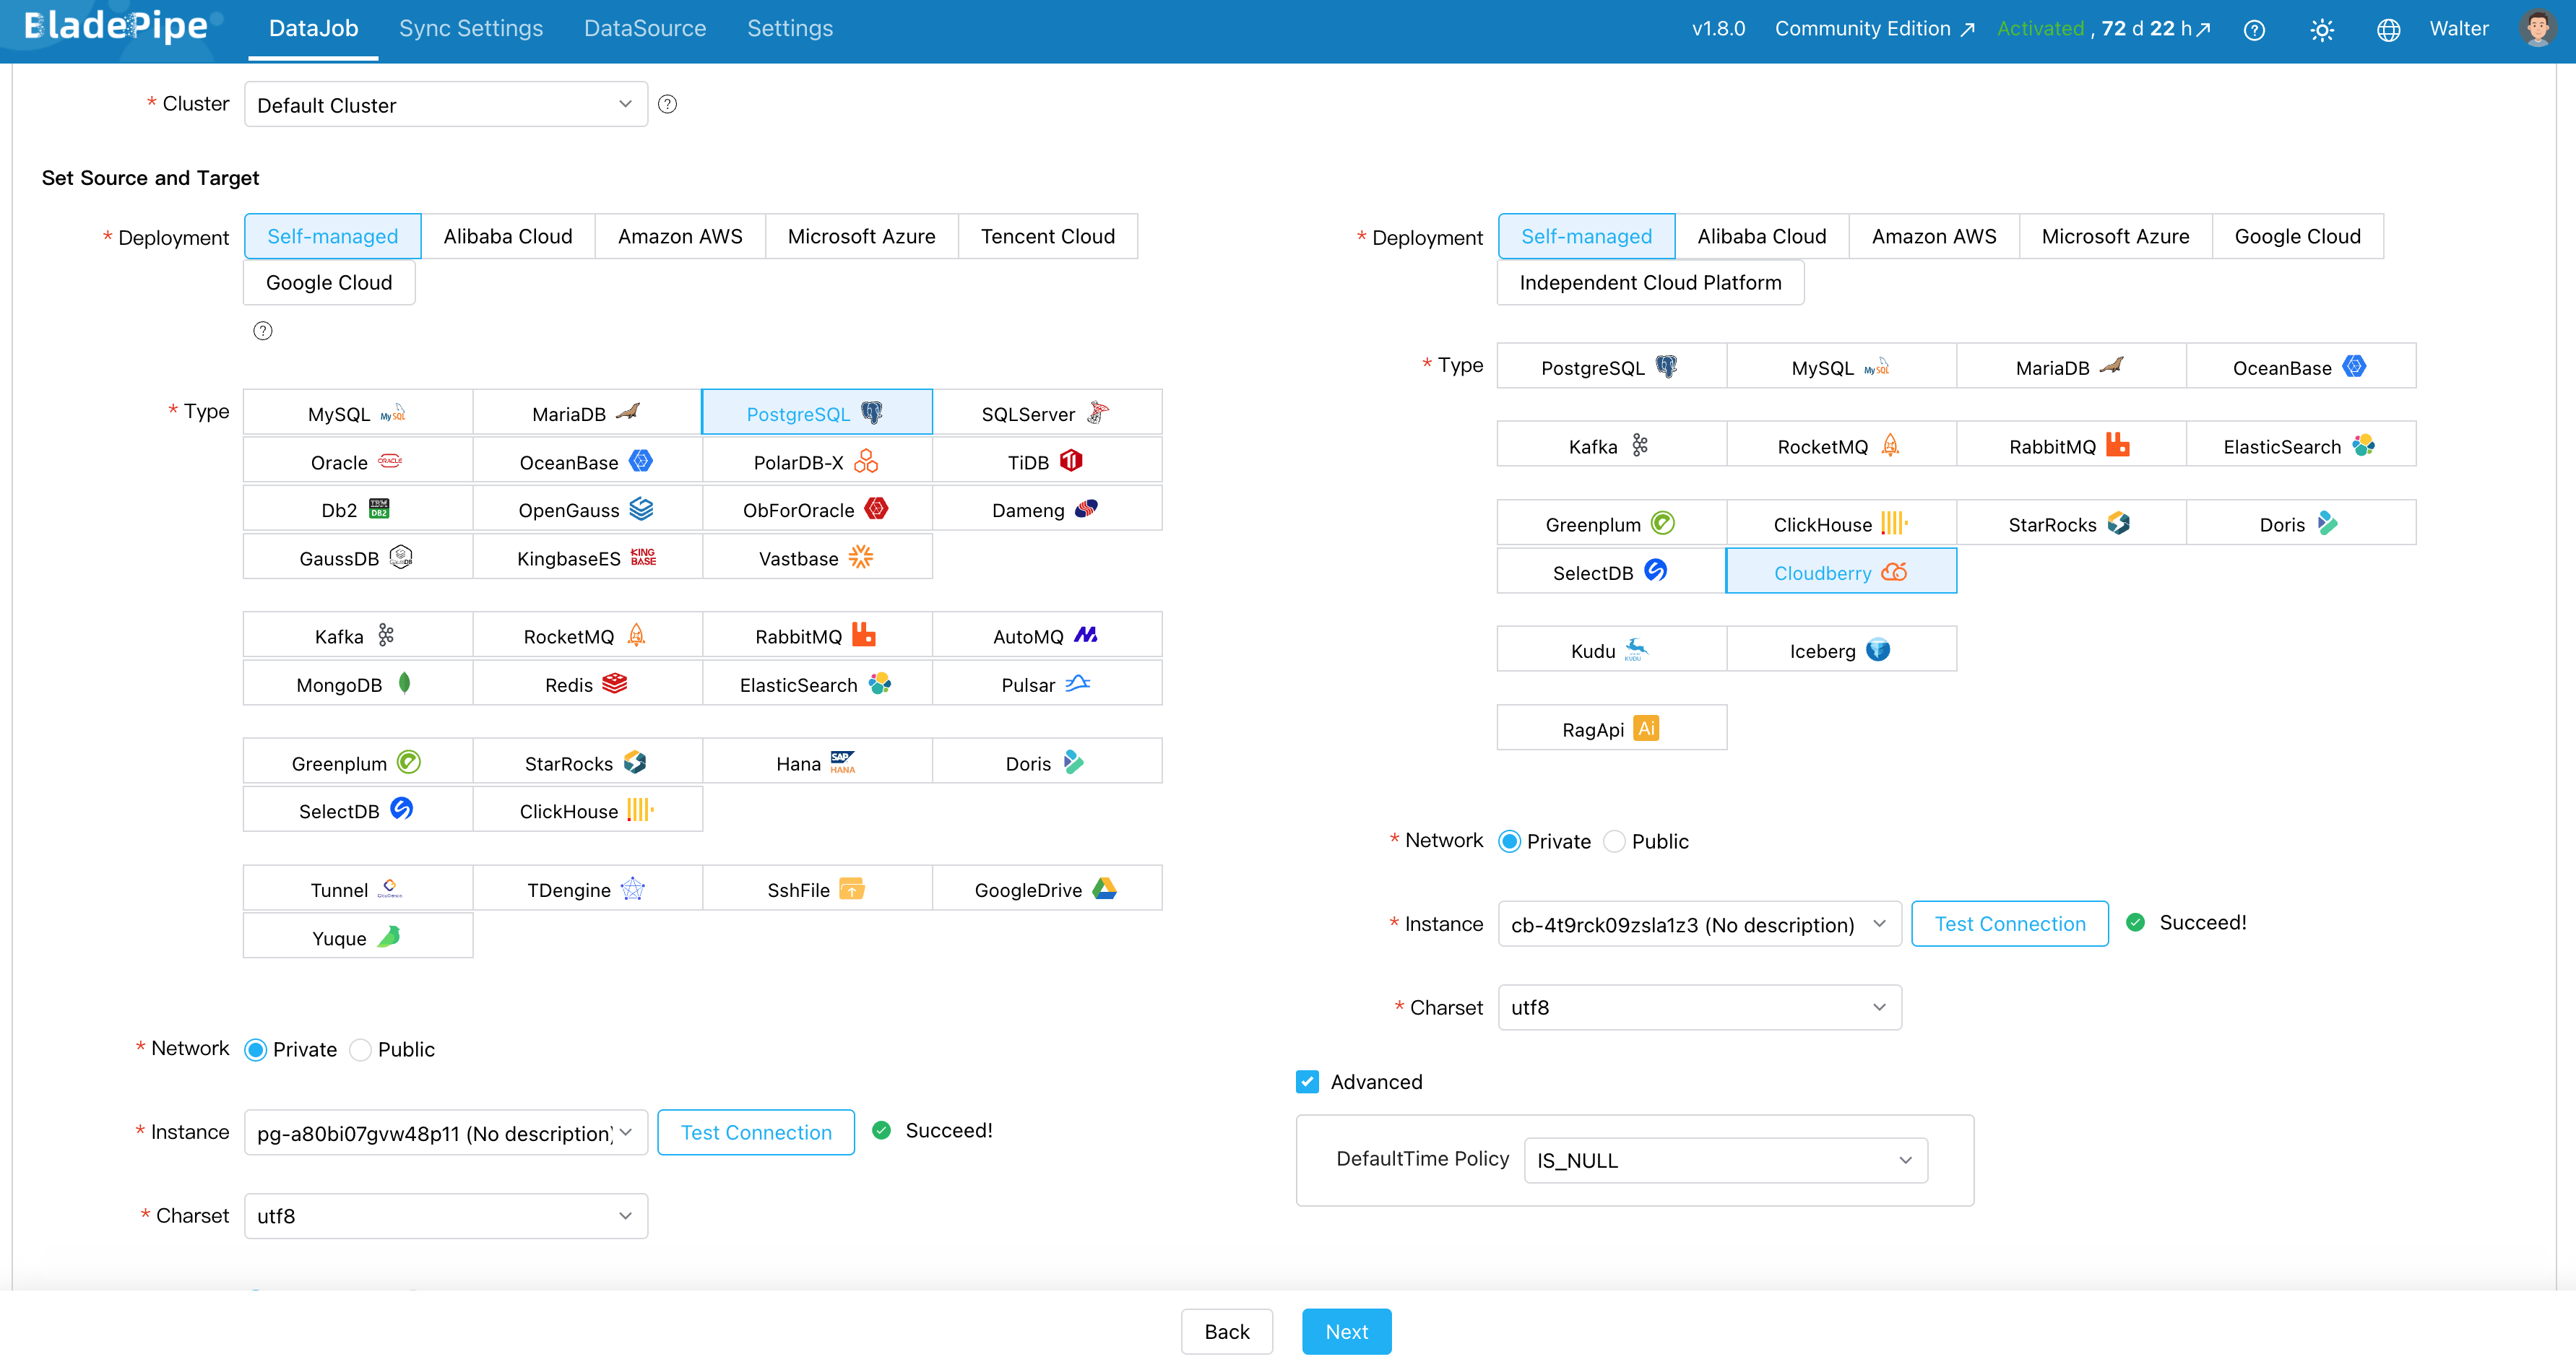Select OpenGauss as source type
The height and width of the screenshot is (1362, 2576).
pyautogui.click(x=587, y=509)
